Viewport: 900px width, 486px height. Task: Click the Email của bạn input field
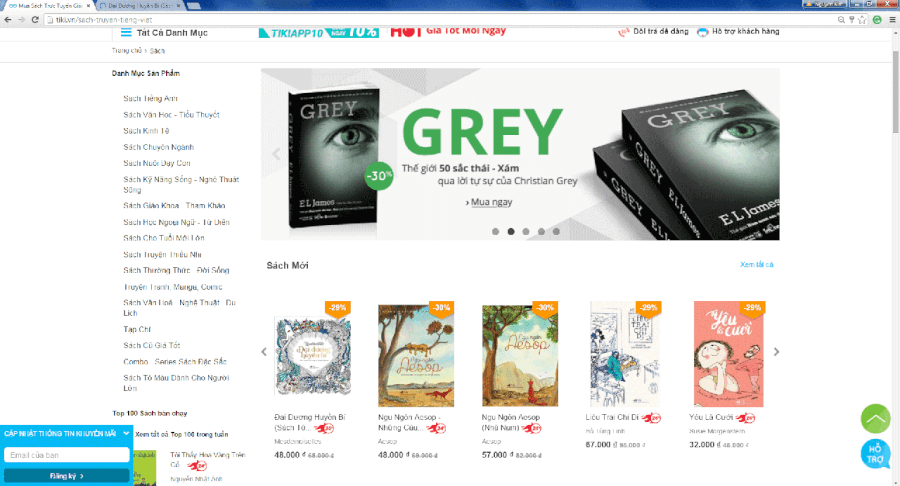67,455
